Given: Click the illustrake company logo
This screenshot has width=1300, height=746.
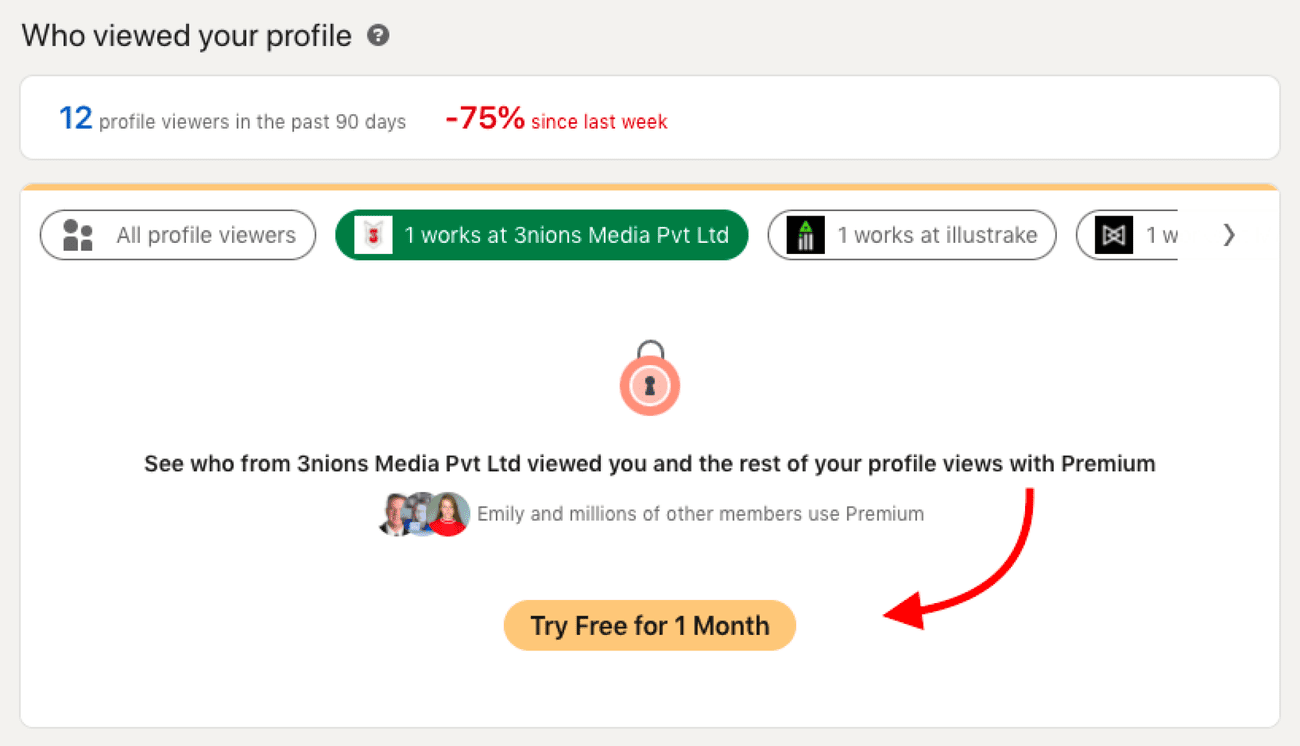Looking at the screenshot, I should (806, 236).
